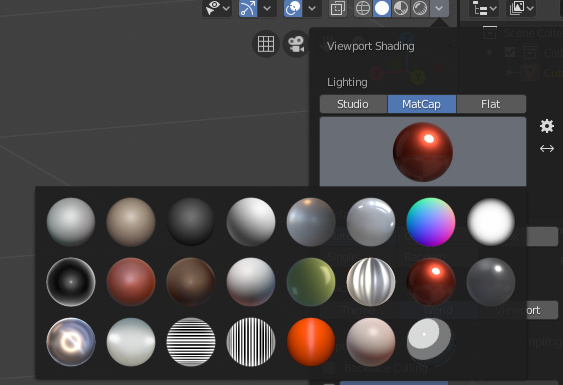The width and height of the screenshot is (563, 385).
Task: Choose the white-gray gradient MatCap
Action: [251, 222]
